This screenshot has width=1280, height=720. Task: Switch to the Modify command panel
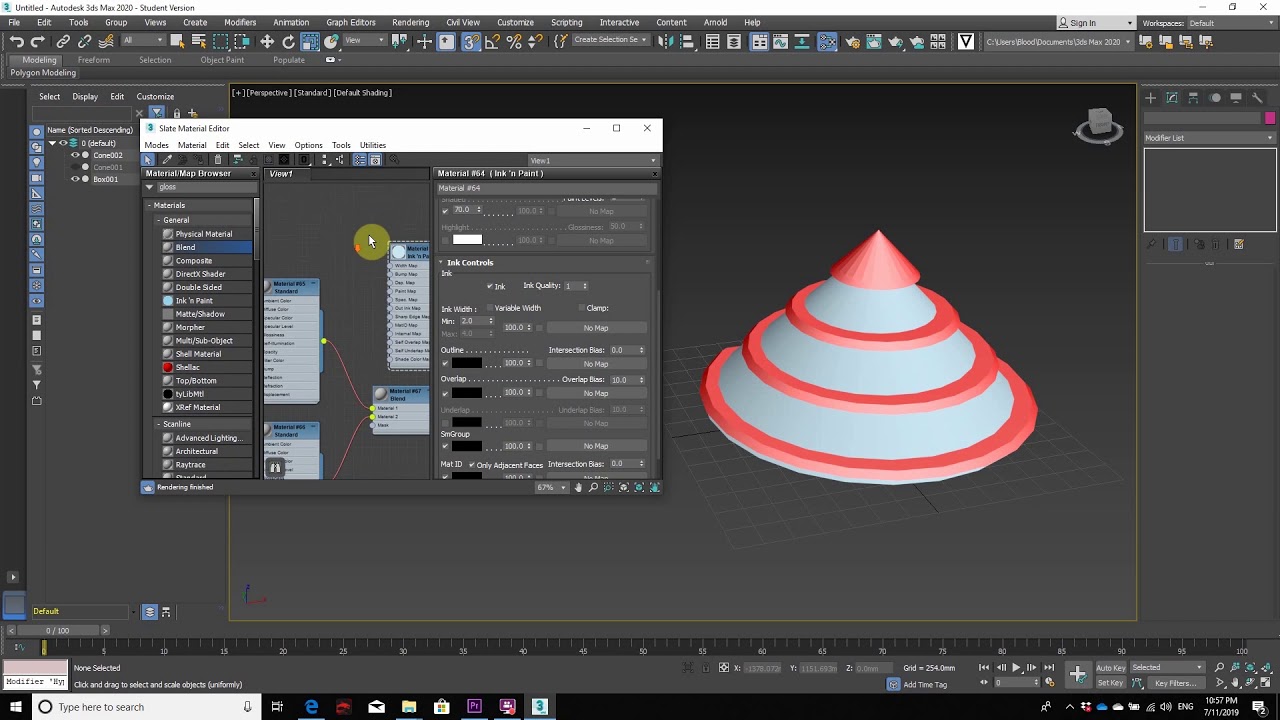pyautogui.click(x=1172, y=97)
